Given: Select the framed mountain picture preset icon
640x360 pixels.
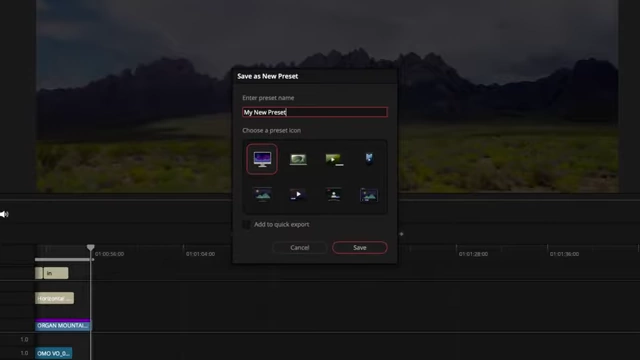Looking at the screenshot, I should (369, 195).
